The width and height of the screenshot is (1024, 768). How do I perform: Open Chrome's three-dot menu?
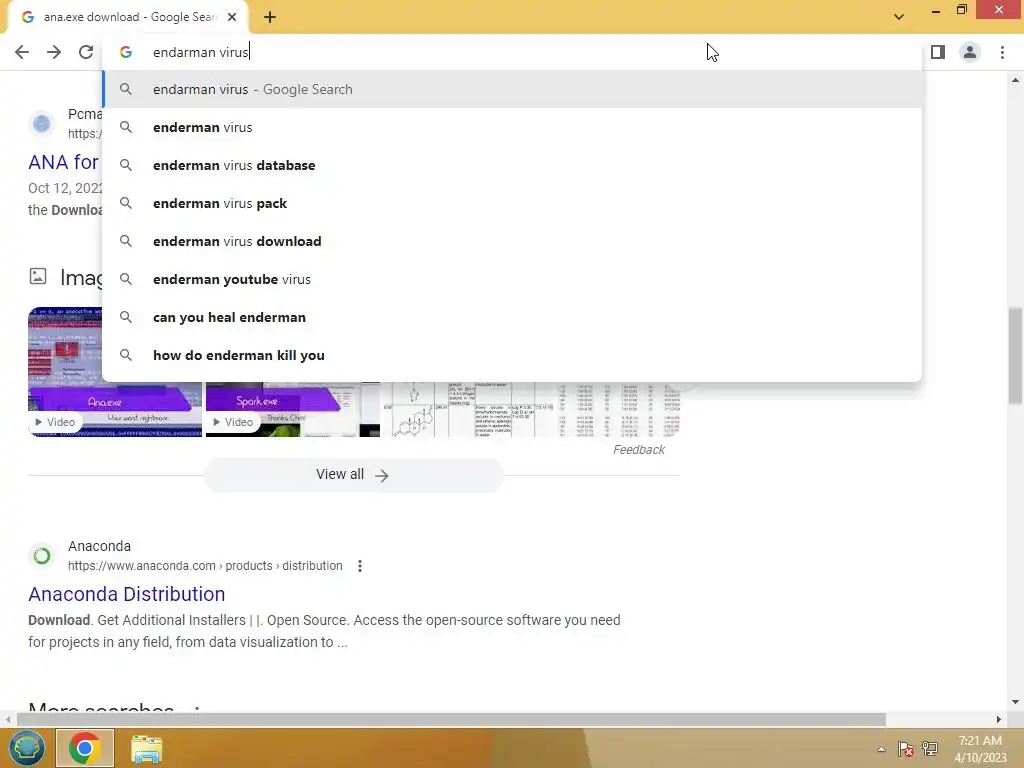[1002, 52]
